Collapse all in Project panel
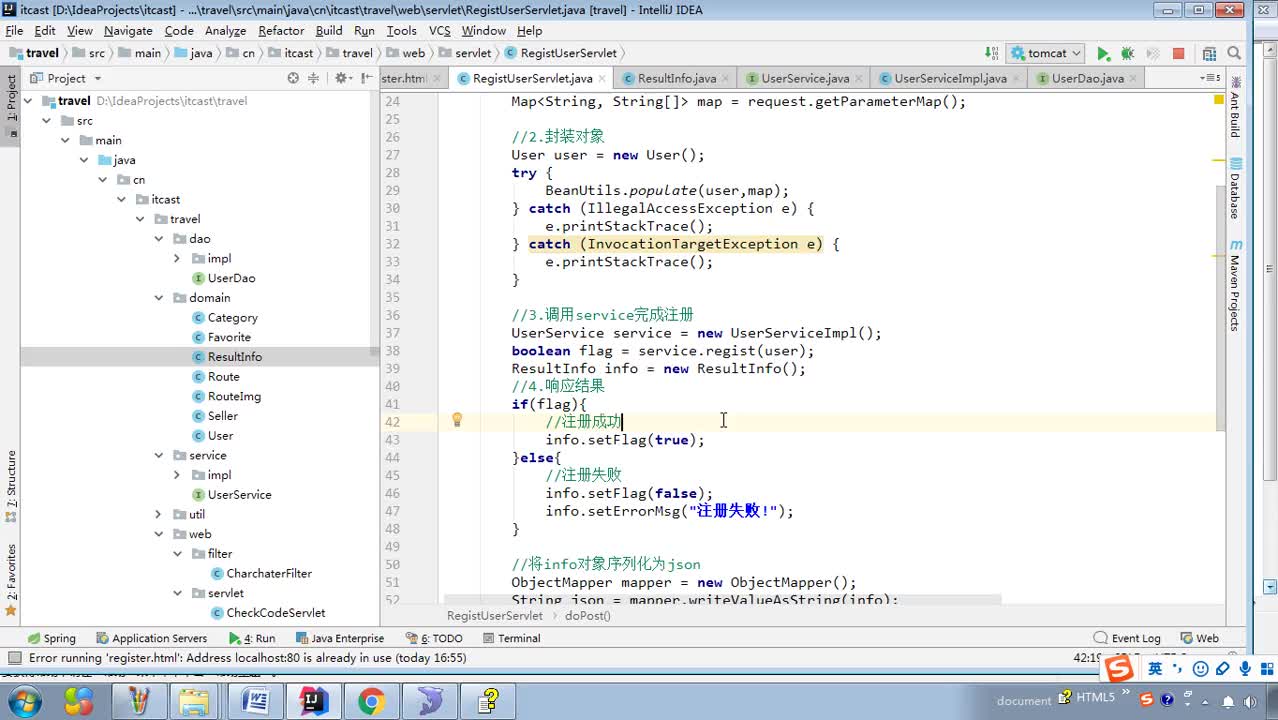The height and width of the screenshot is (720, 1278). tap(314, 78)
